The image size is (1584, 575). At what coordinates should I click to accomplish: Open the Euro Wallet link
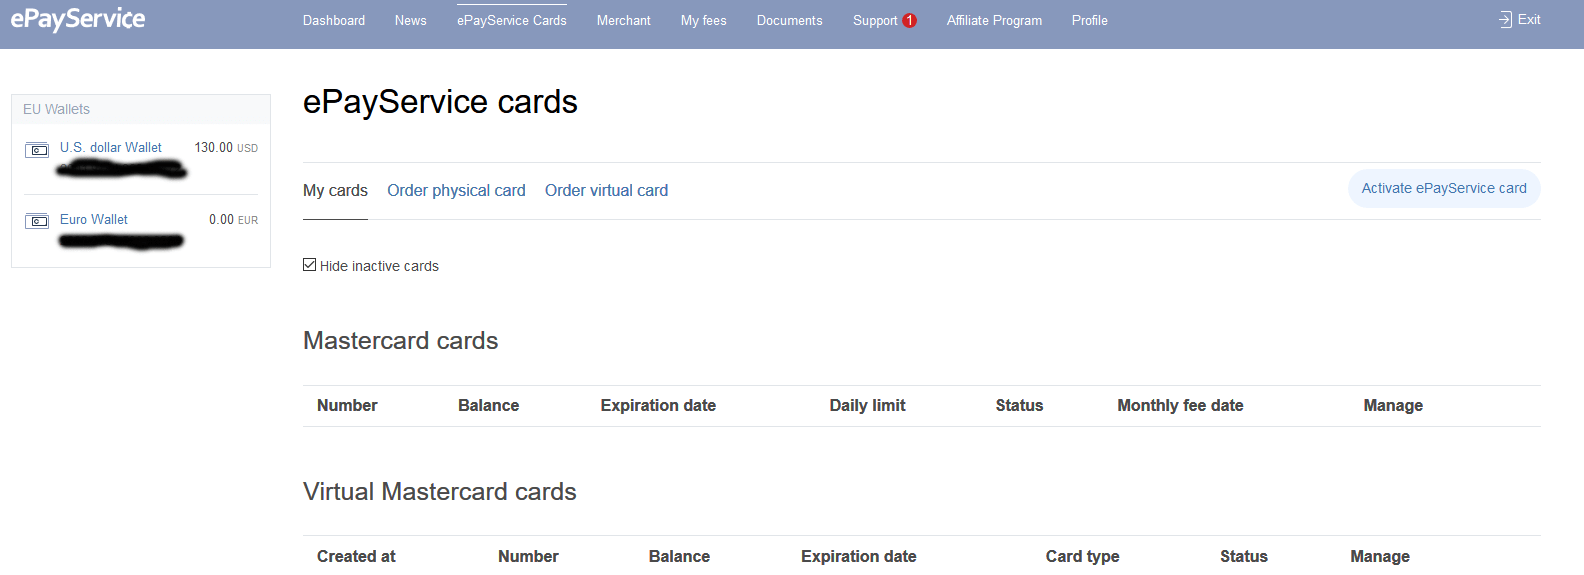click(x=94, y=219)
